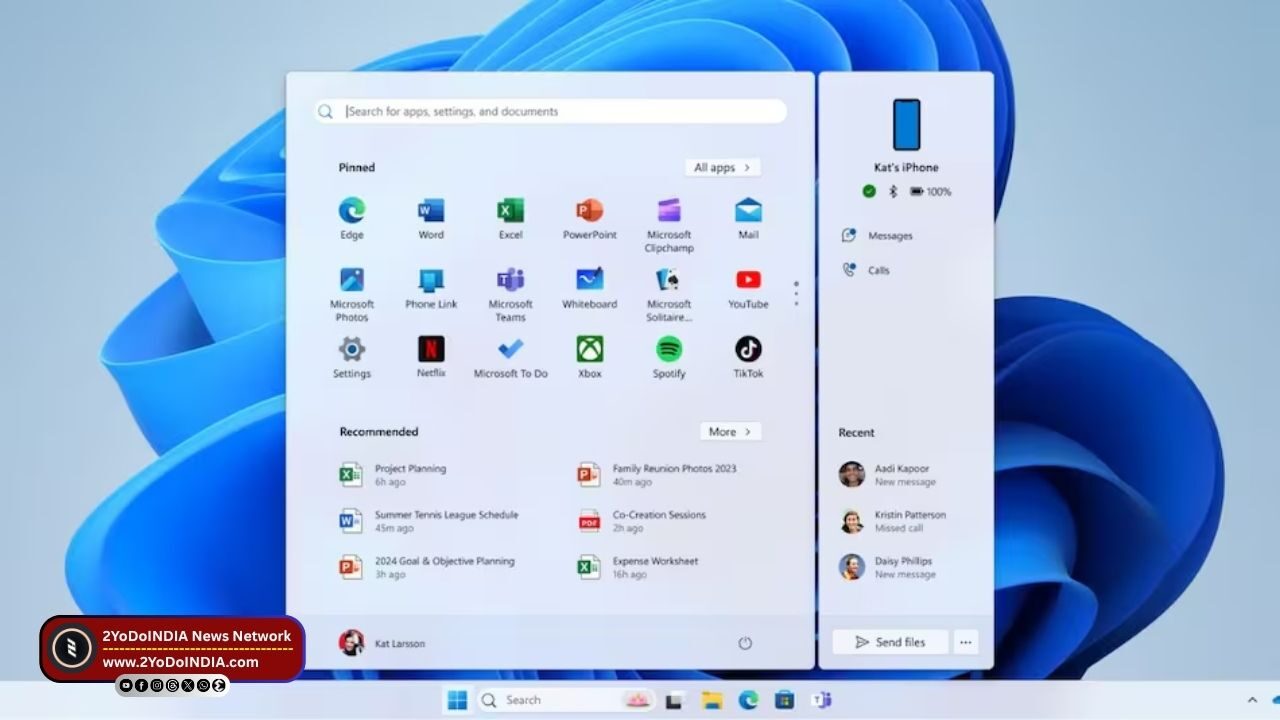Screen dimensions: 1280x720
Task: Expand the All apps list
Action: tap(723, 167)
